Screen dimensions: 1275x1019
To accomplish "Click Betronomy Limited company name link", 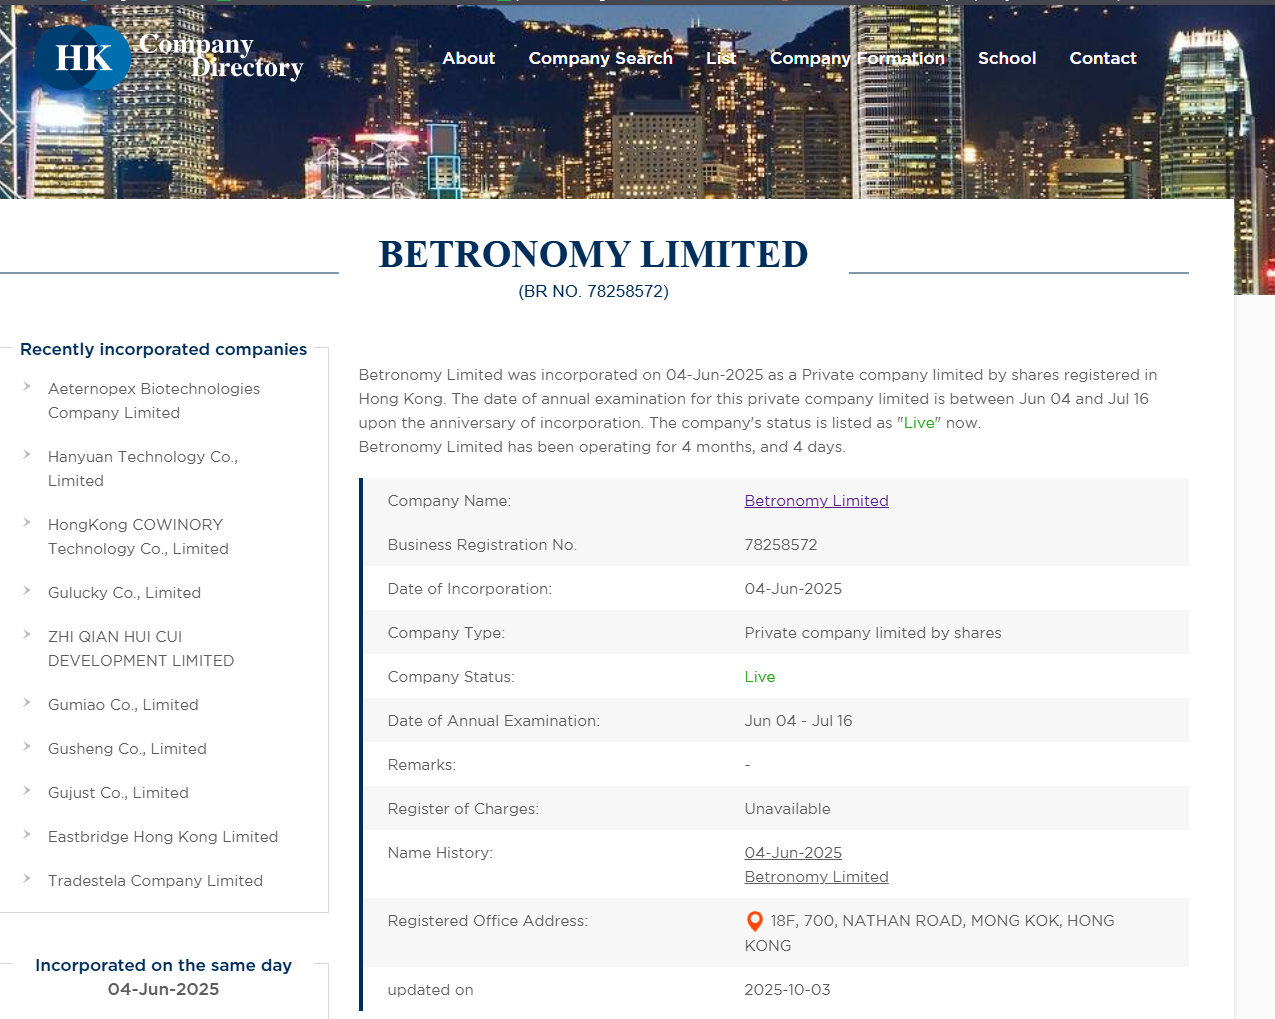I will click(816, 501).
